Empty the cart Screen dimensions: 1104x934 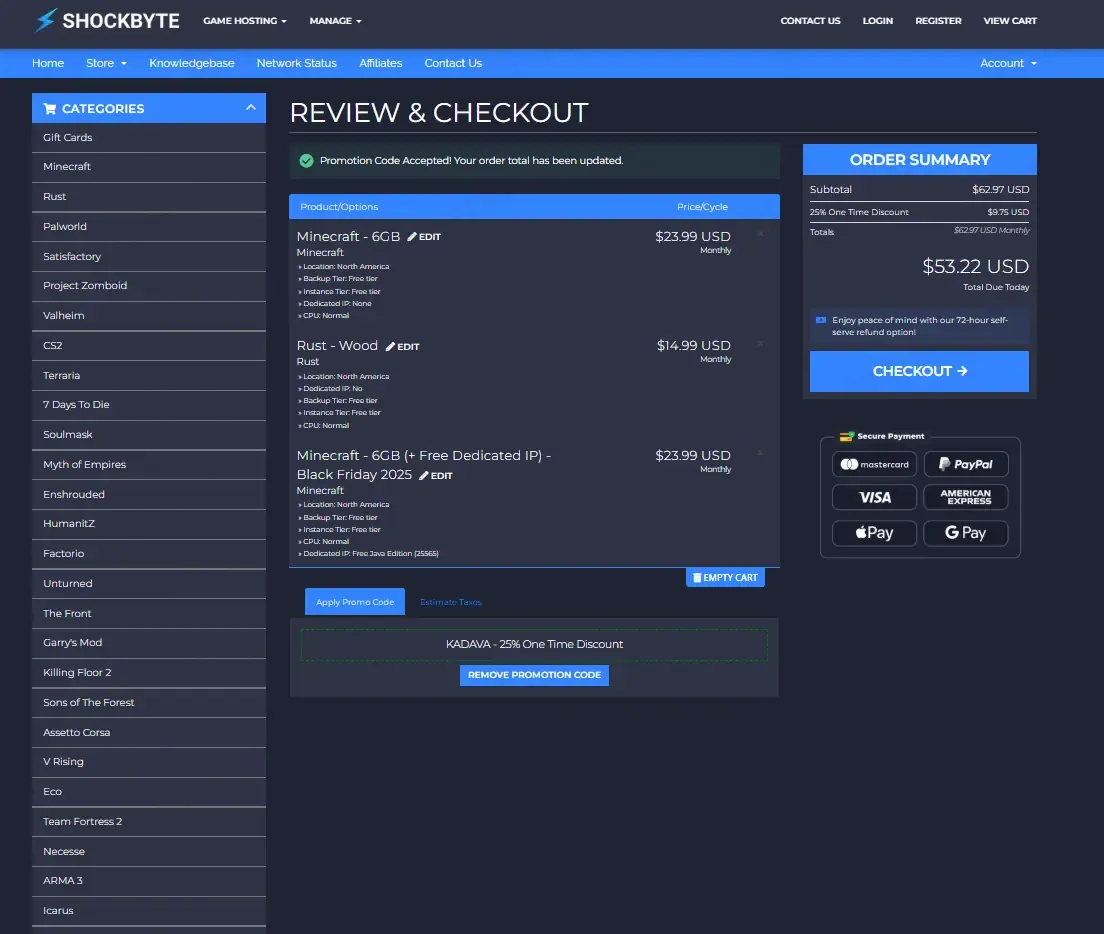click(725, 578)
